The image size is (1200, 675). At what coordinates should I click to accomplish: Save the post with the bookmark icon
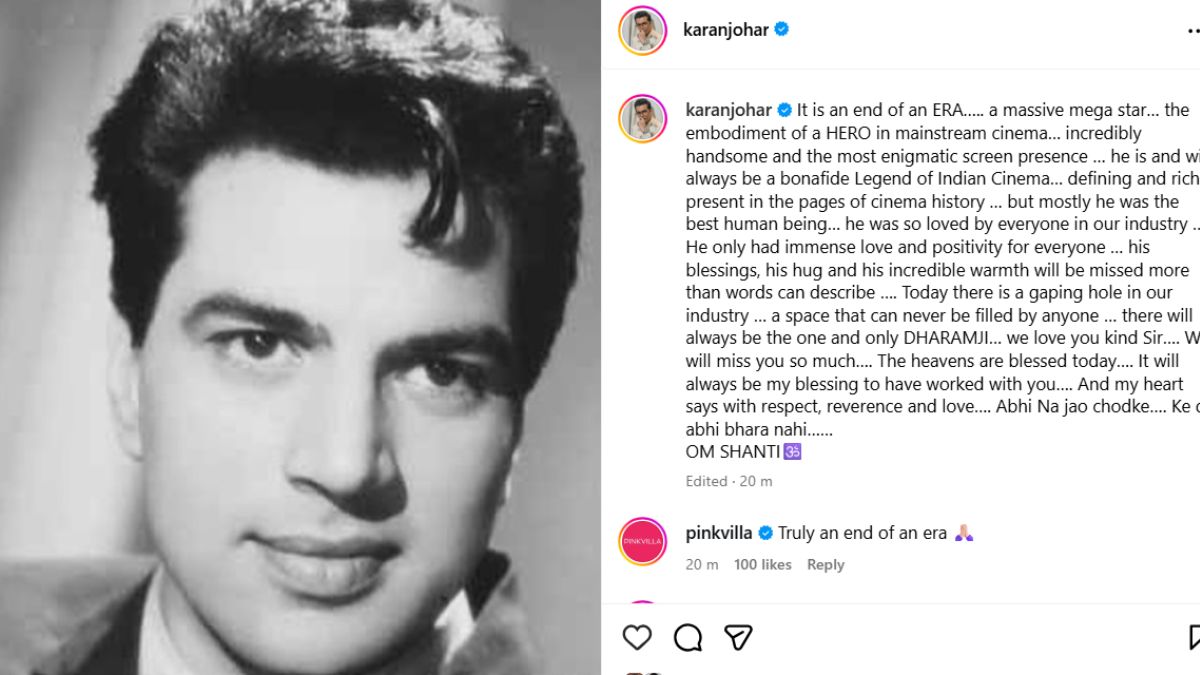[1194, 638]
